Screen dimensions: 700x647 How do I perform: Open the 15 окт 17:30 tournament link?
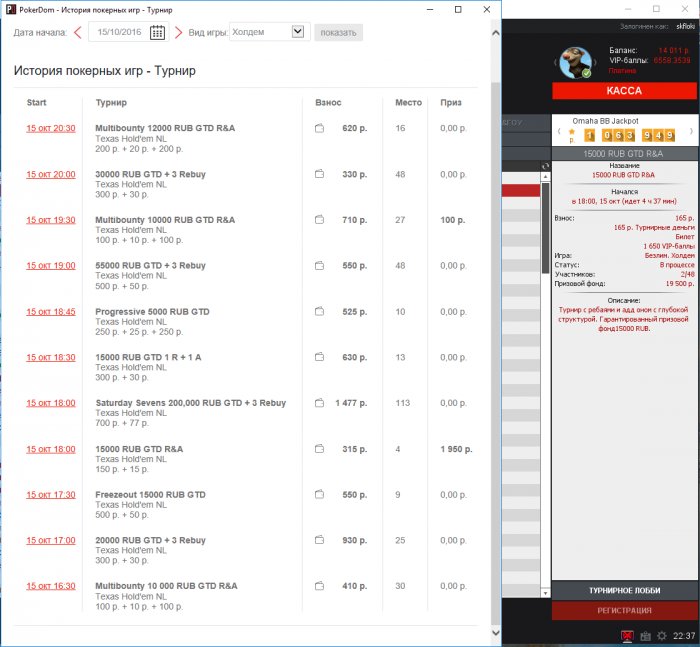click(50, 495)
